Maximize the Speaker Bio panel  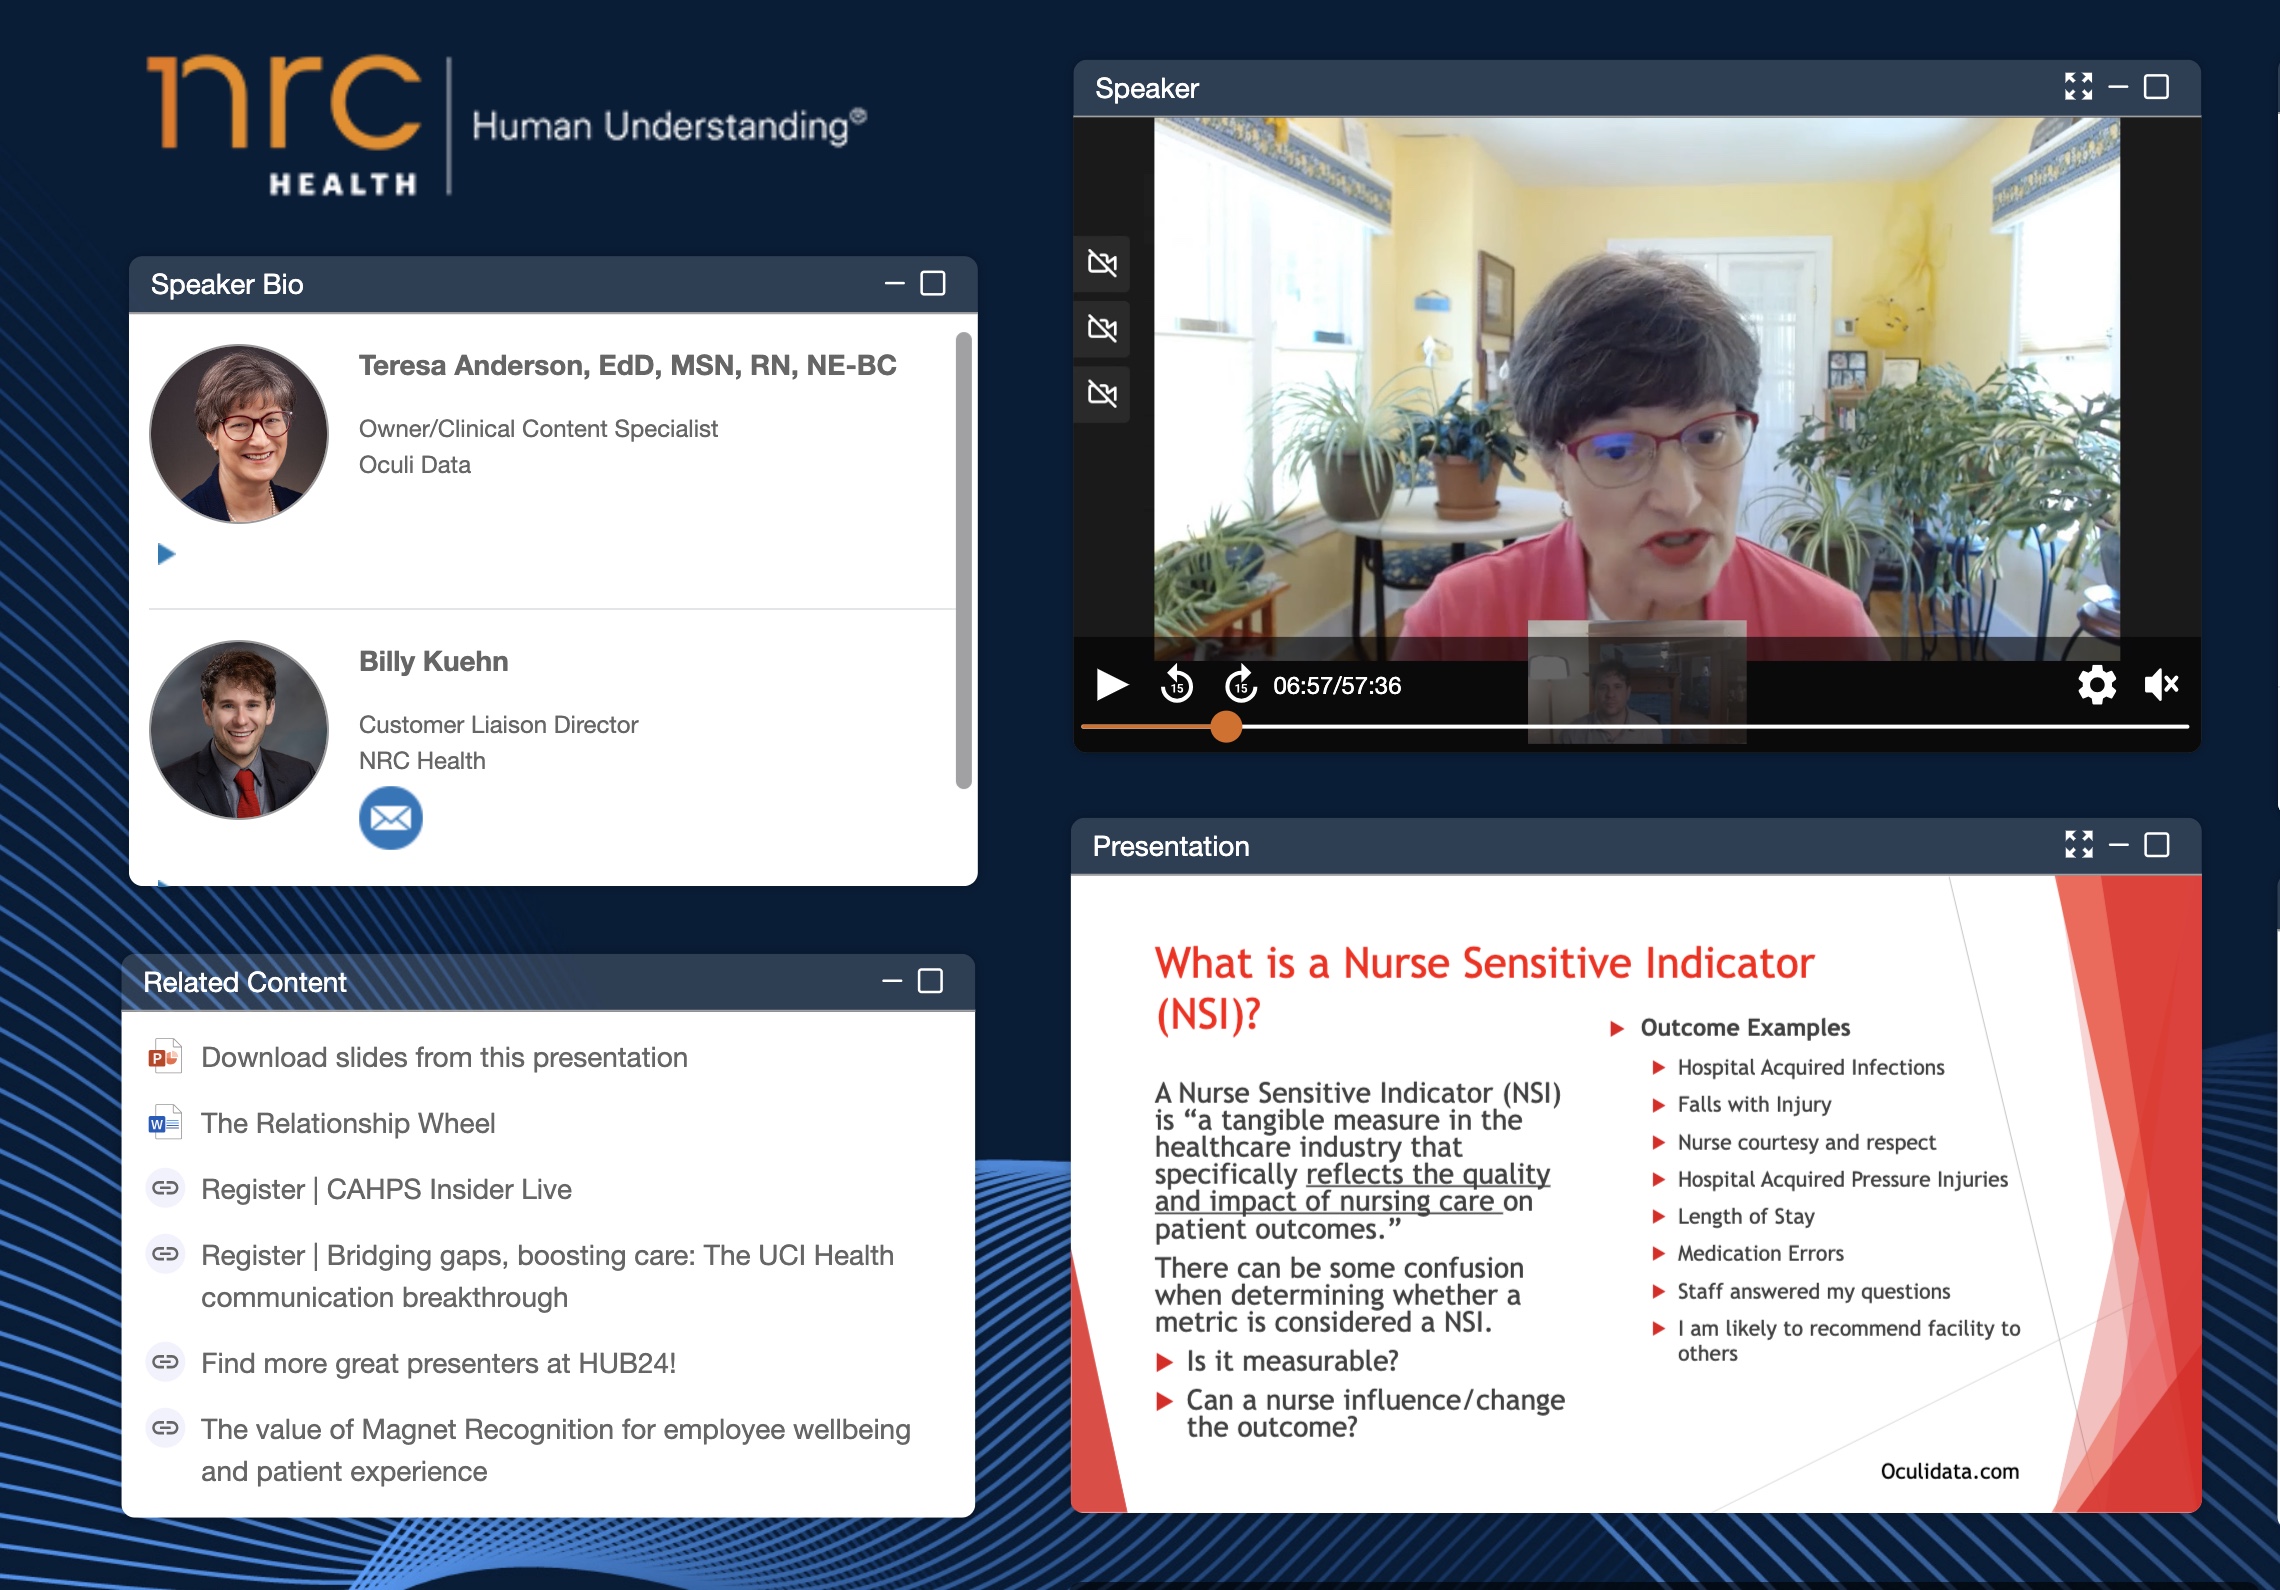[x=933, y=284]
